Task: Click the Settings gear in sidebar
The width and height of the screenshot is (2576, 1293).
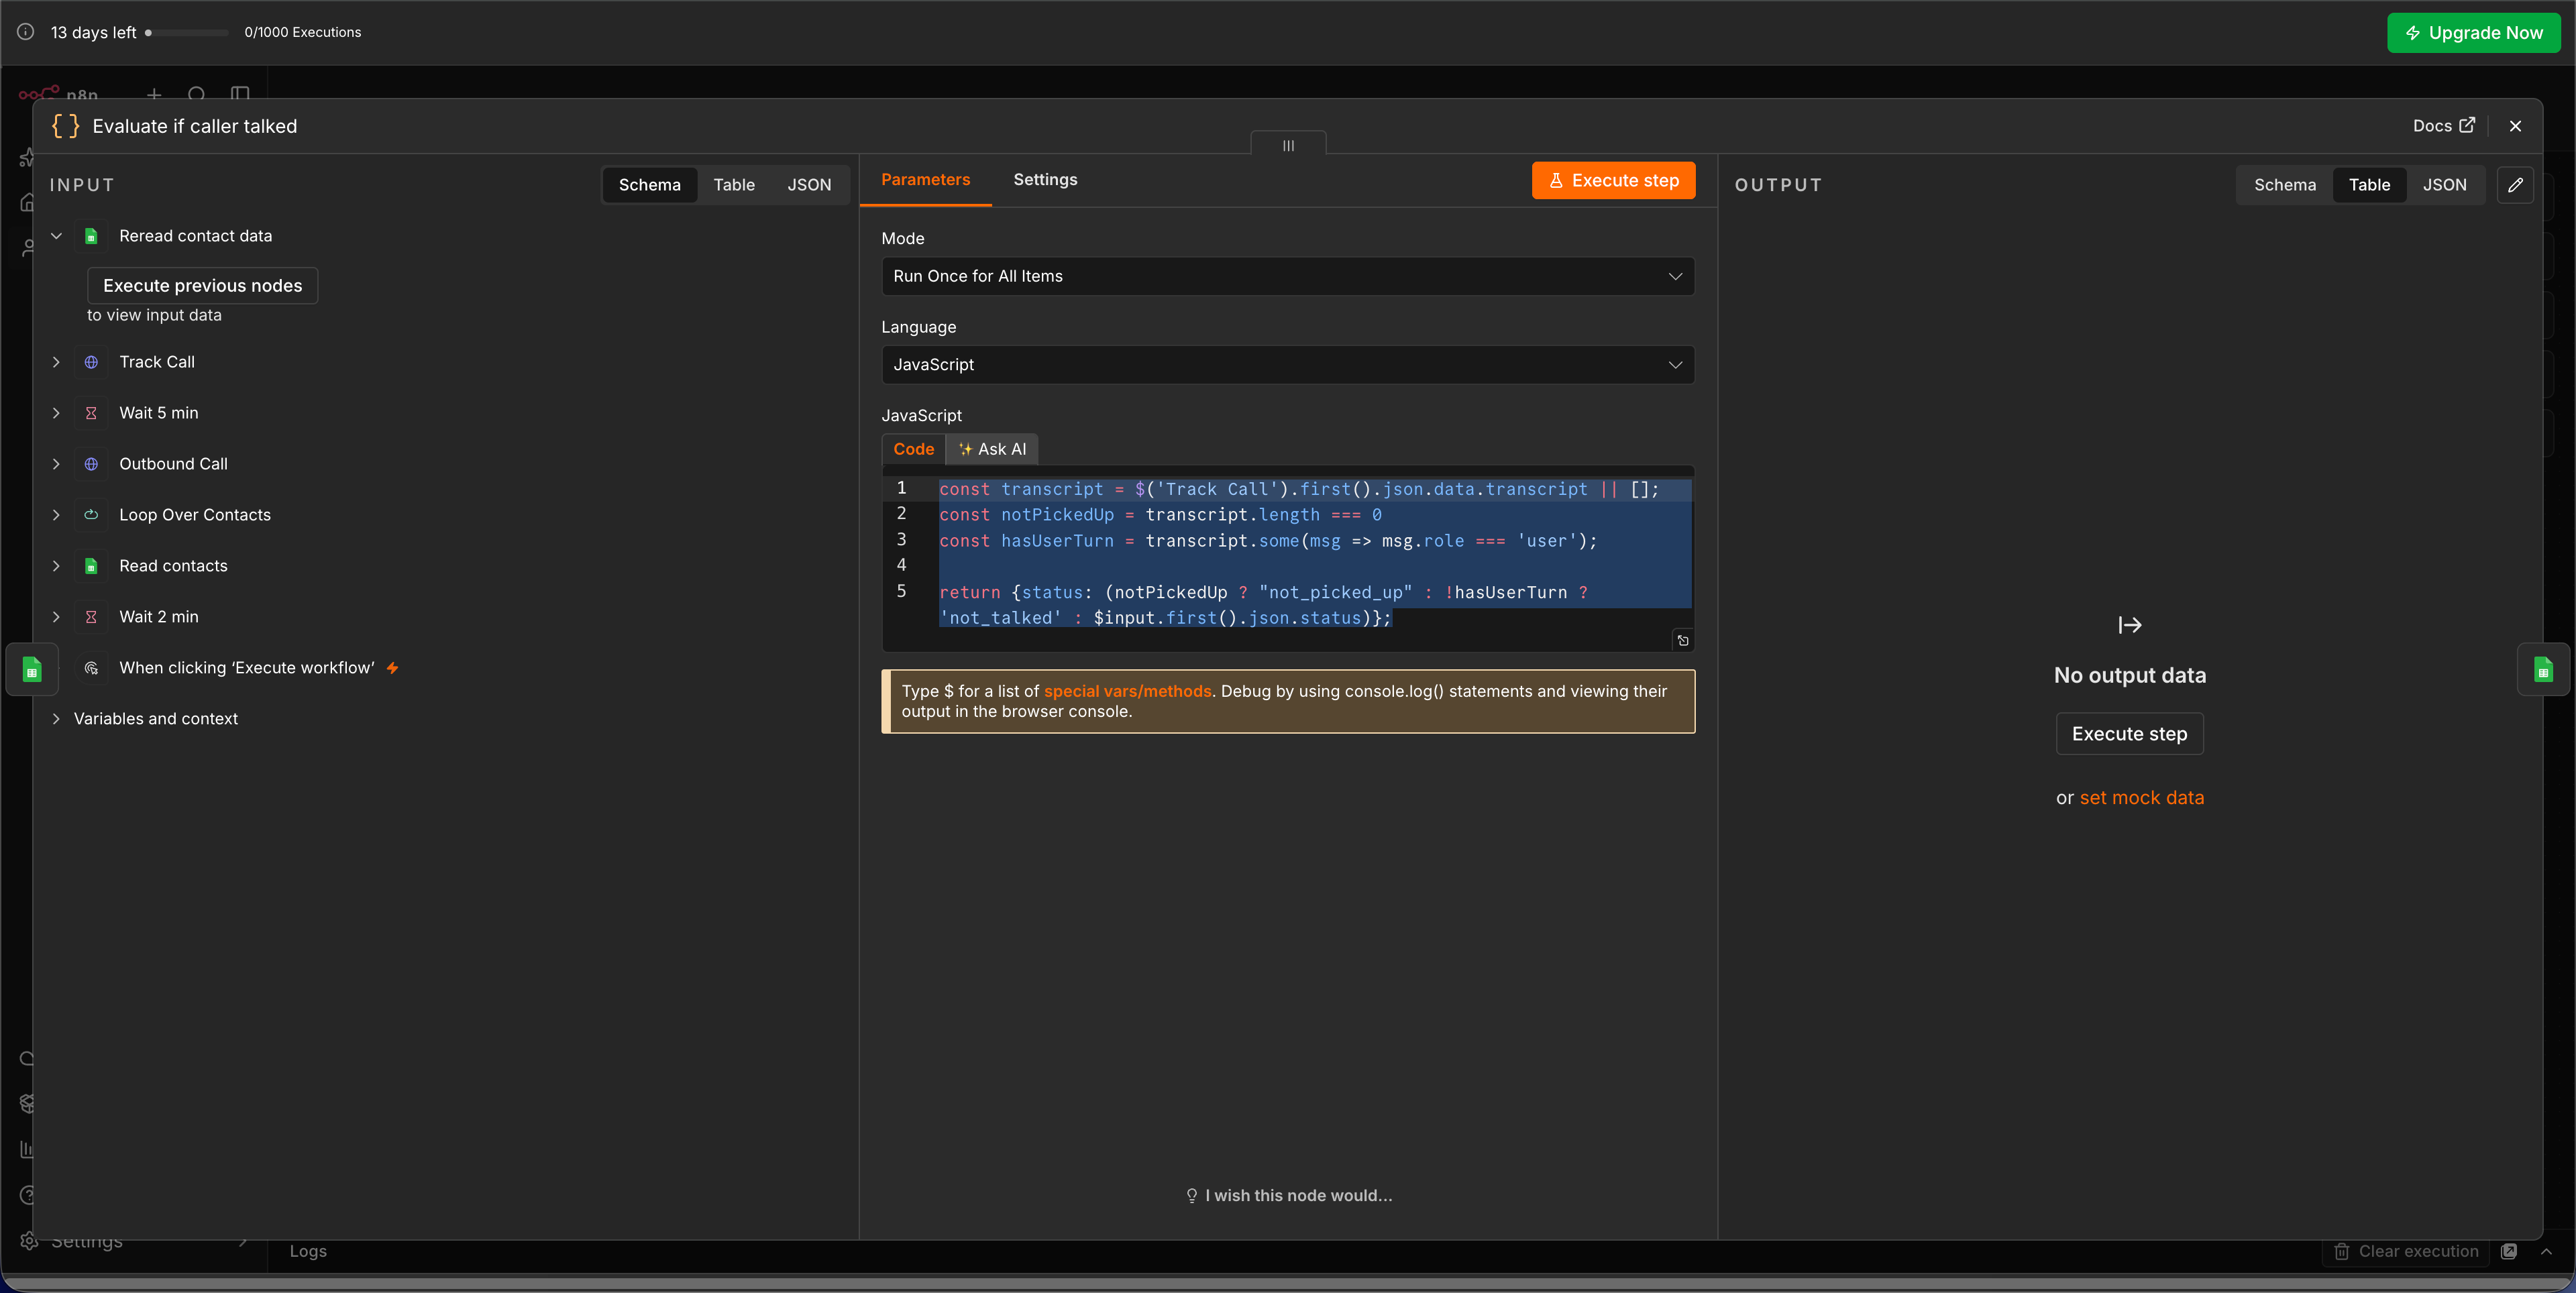Action: [29, 1241]
